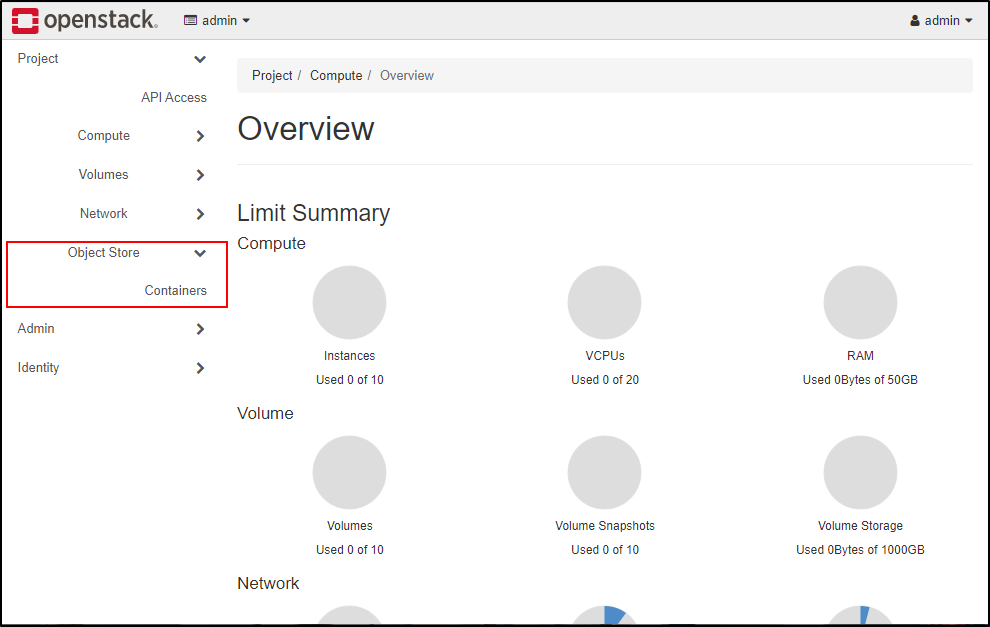Expand the Volumes sidebar chevron
The image size is (990, 627).
click(200, 175)
